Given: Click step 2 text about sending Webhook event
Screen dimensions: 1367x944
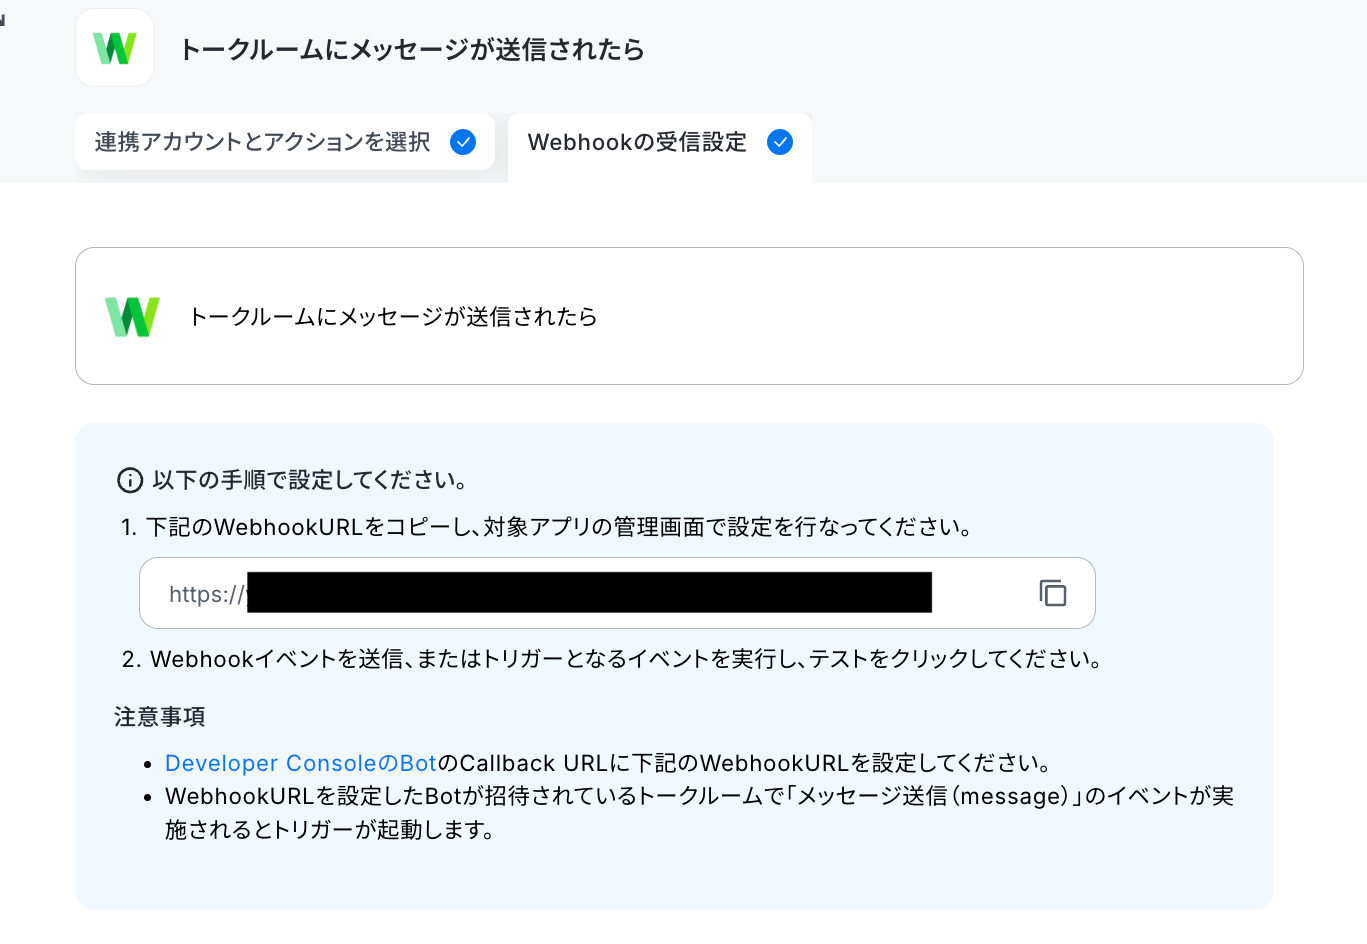Looking at the screenshot, I should pos(612,659).
